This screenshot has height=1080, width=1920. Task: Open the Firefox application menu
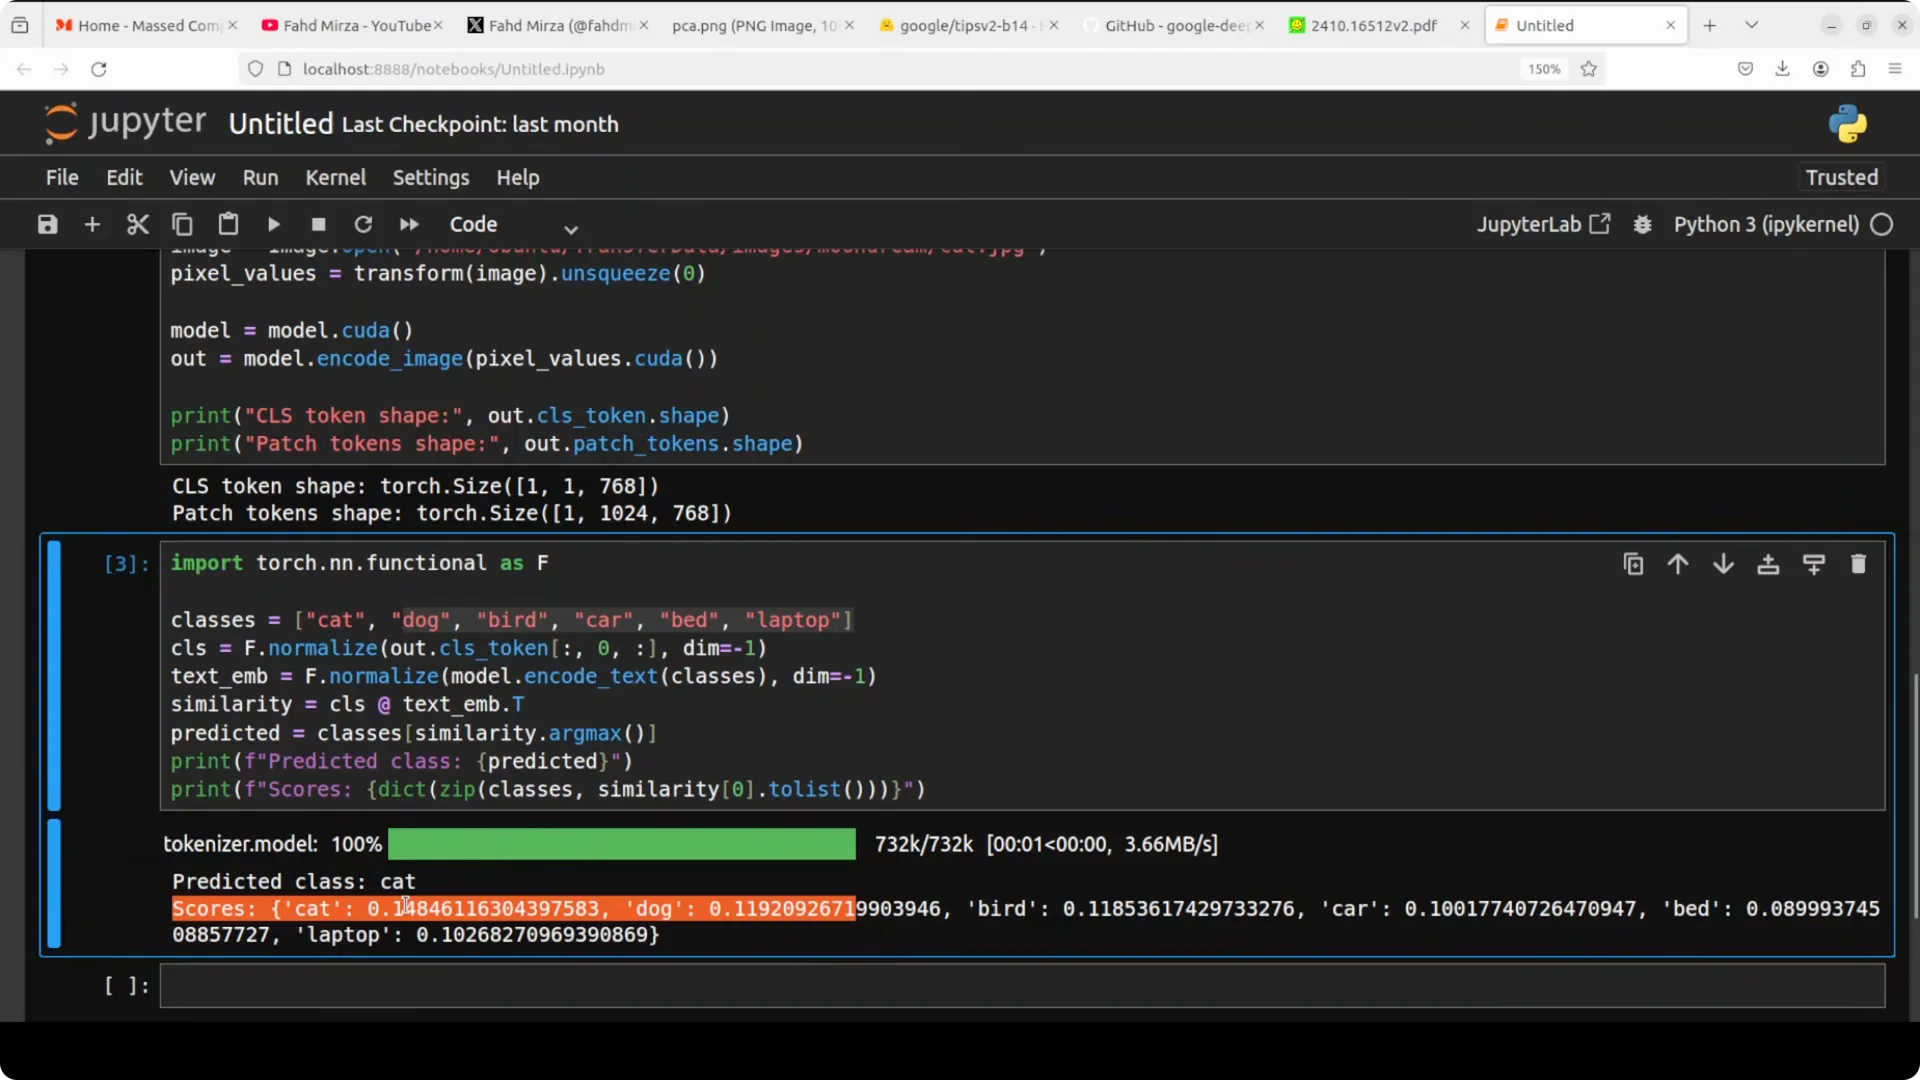[1894, 69]
